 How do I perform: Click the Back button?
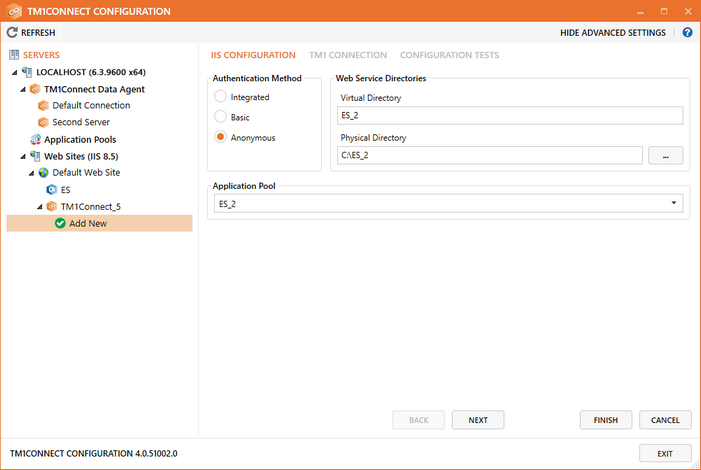click(x=418, y=420)
